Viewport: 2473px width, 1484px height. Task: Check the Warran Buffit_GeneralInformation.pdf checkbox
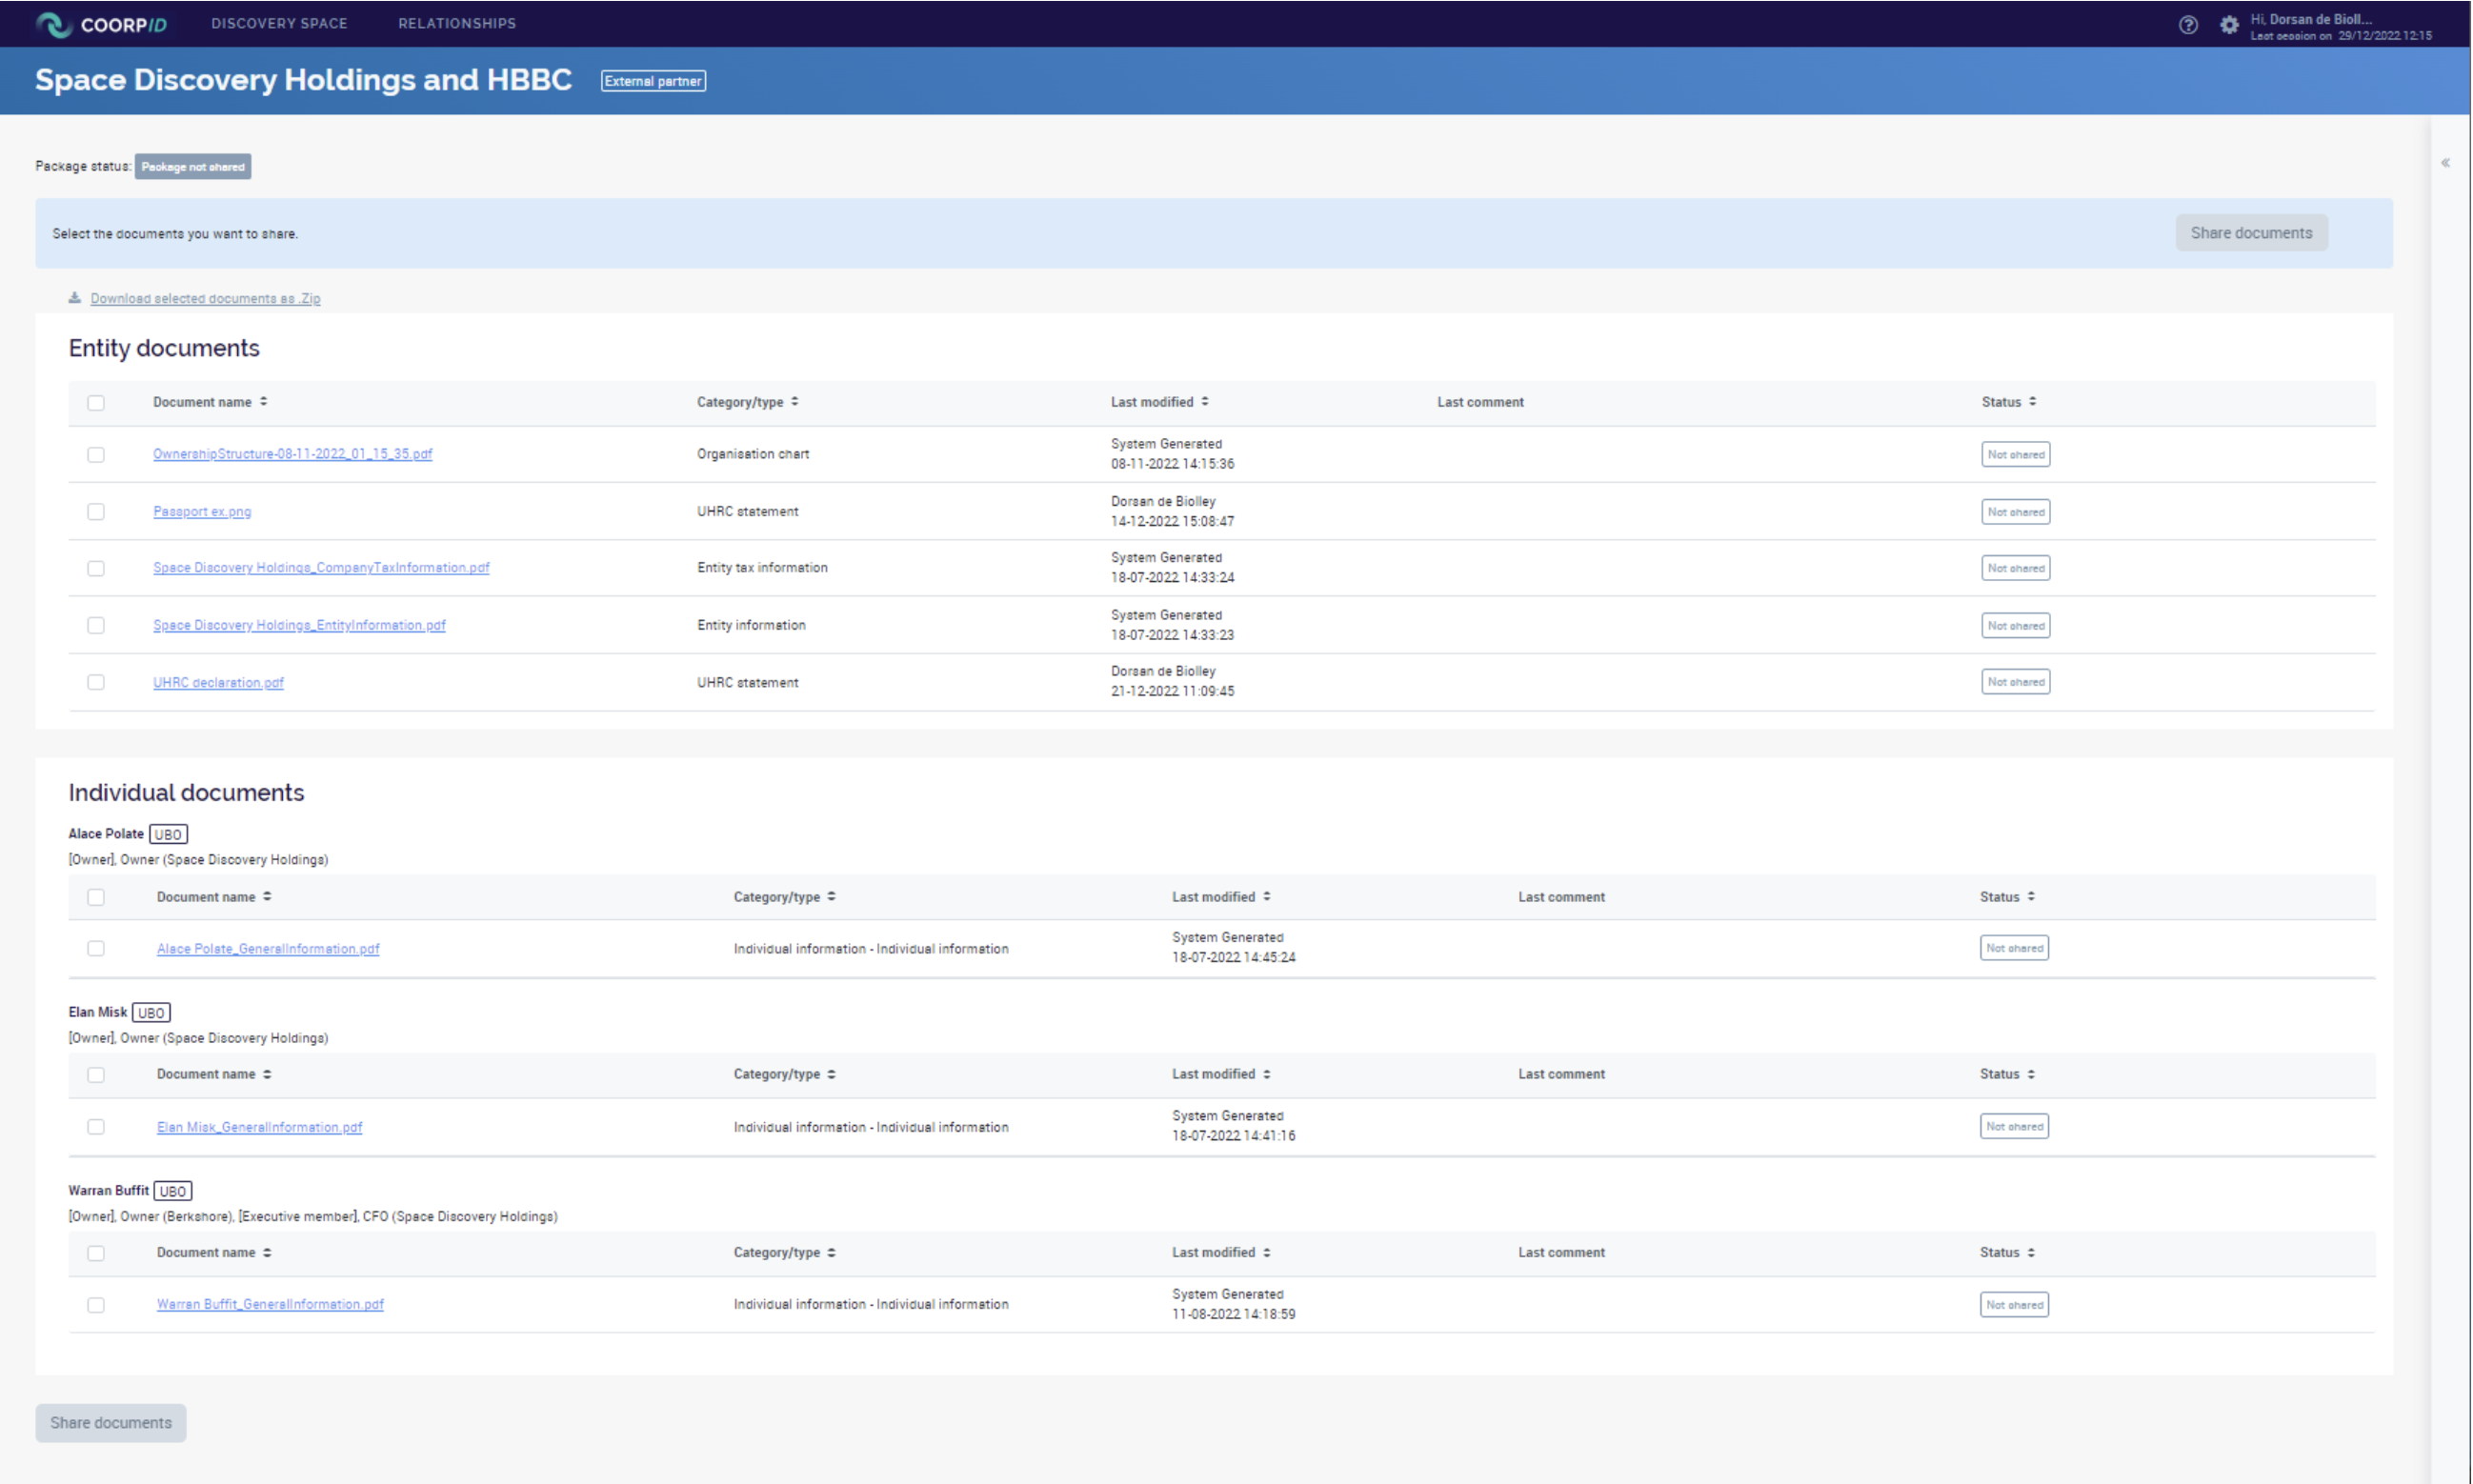(x=96, y=1305)
